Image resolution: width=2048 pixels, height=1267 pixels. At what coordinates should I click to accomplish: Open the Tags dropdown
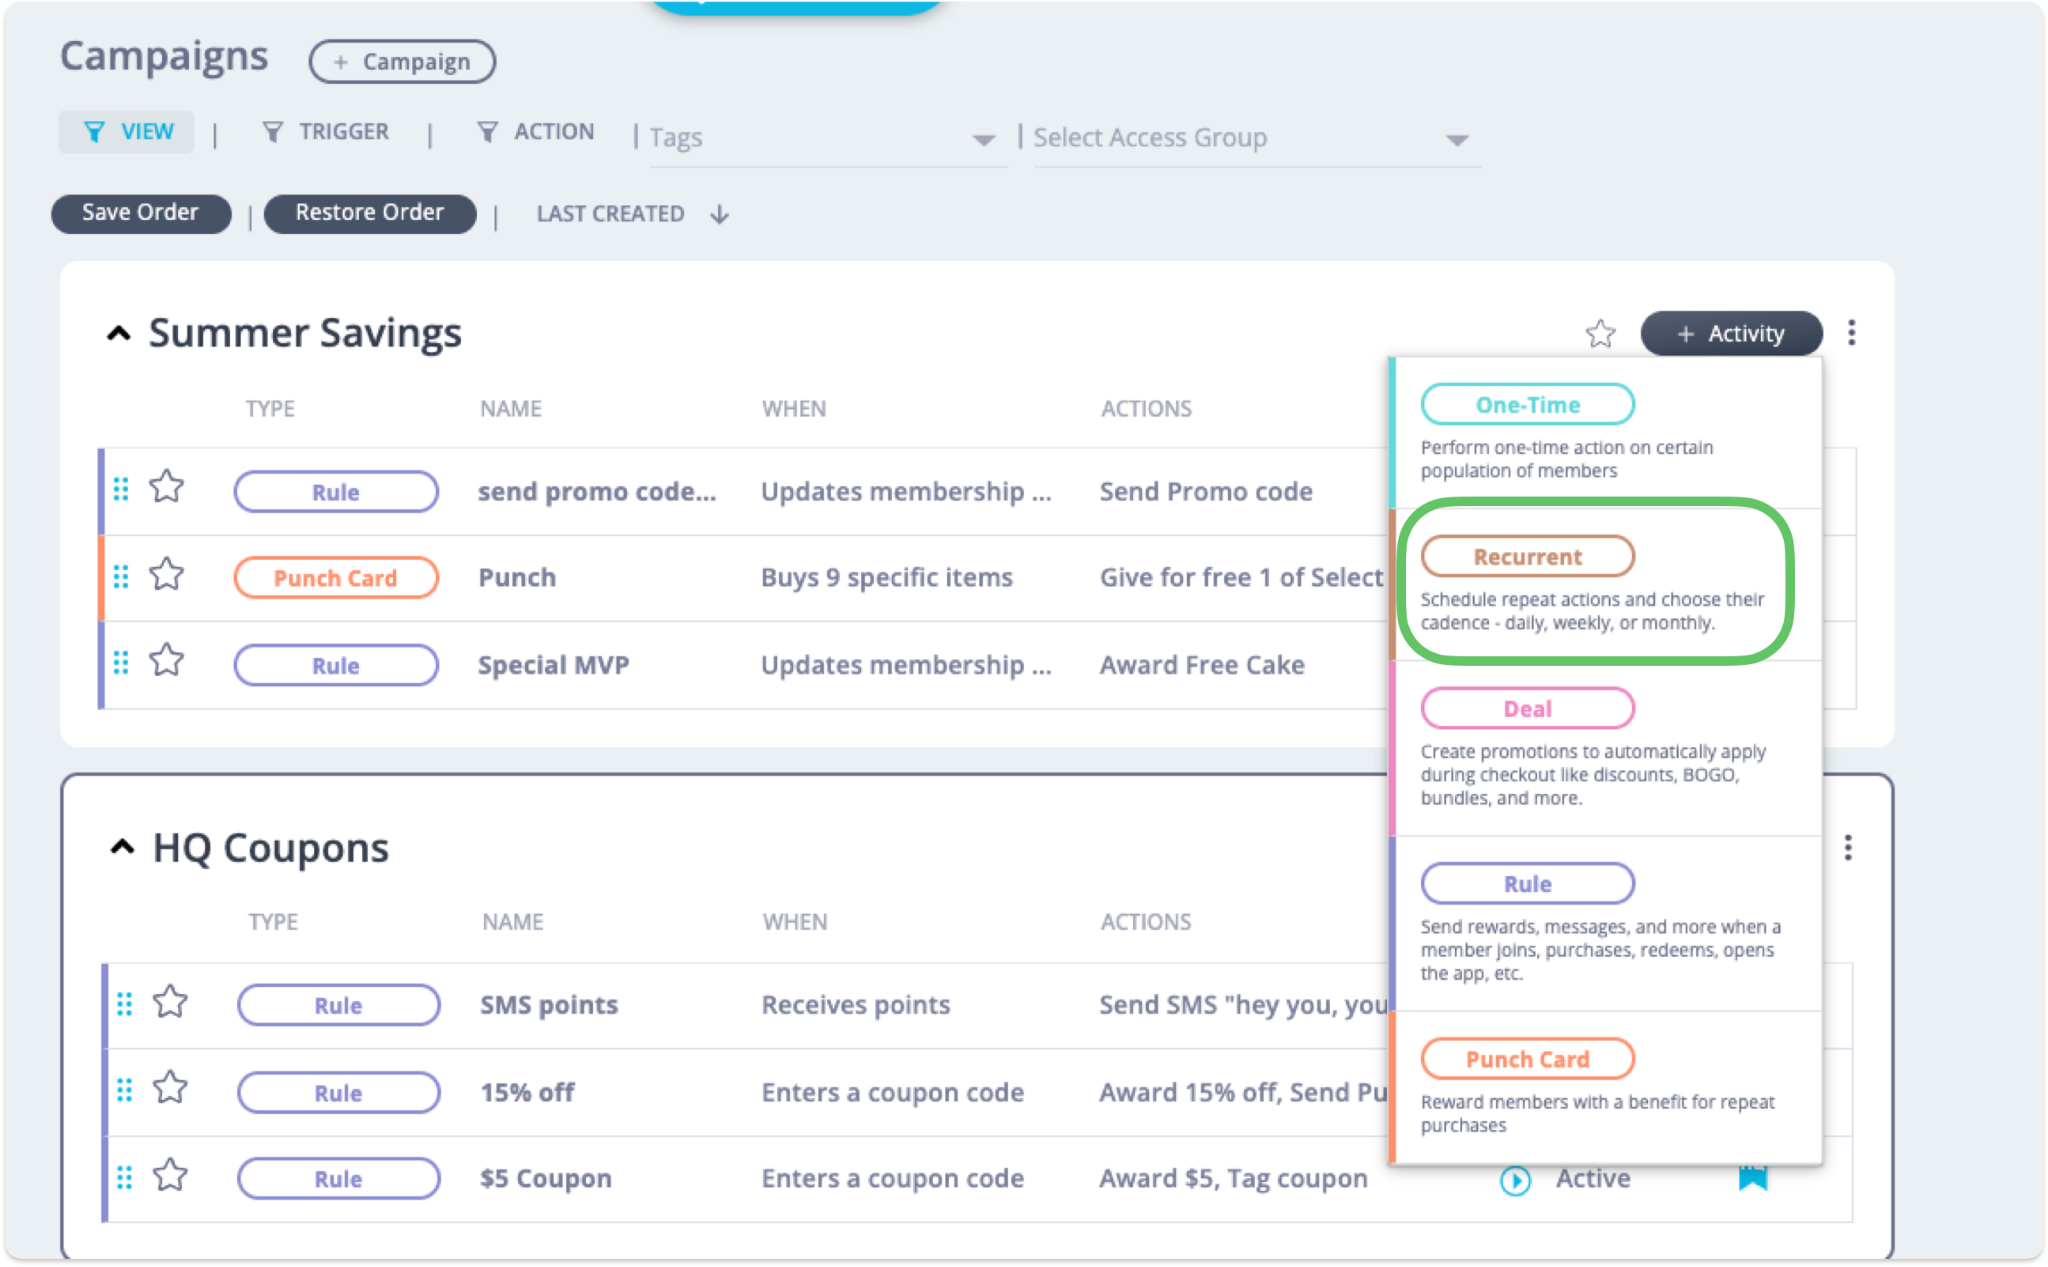pyautogui.click(x=983, y=139)
